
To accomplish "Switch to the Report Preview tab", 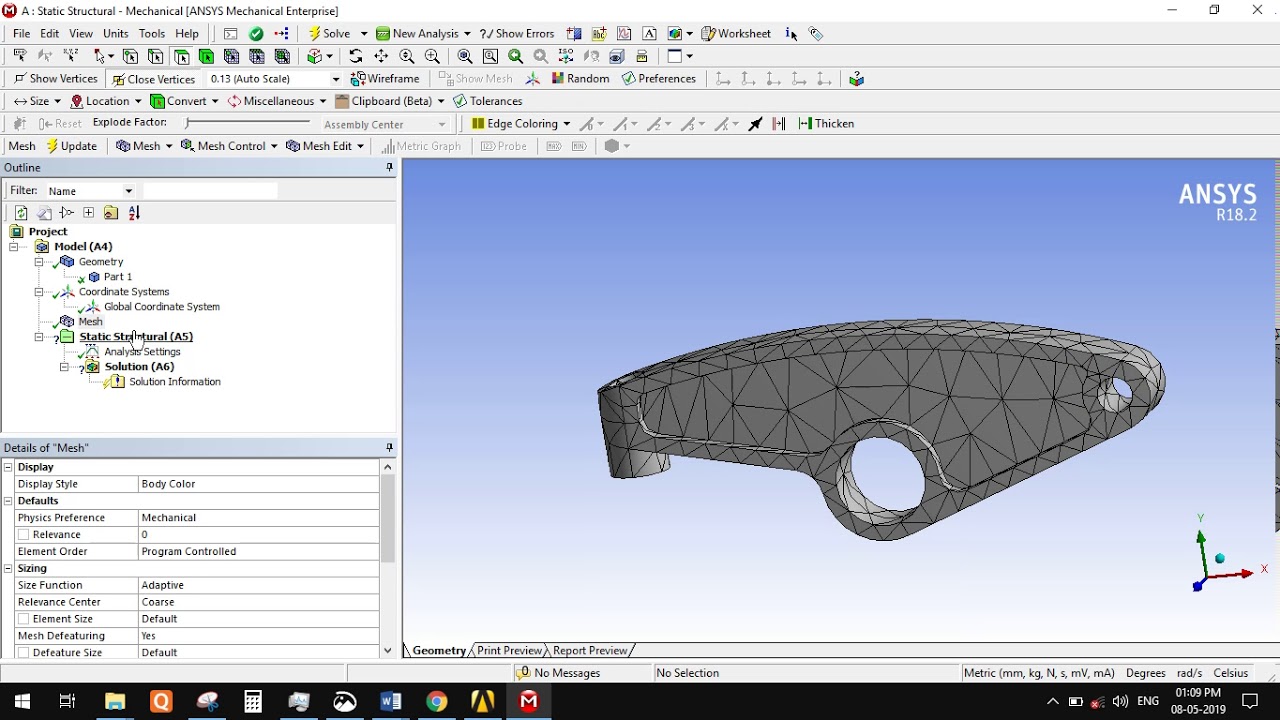I will click(590, 650).
